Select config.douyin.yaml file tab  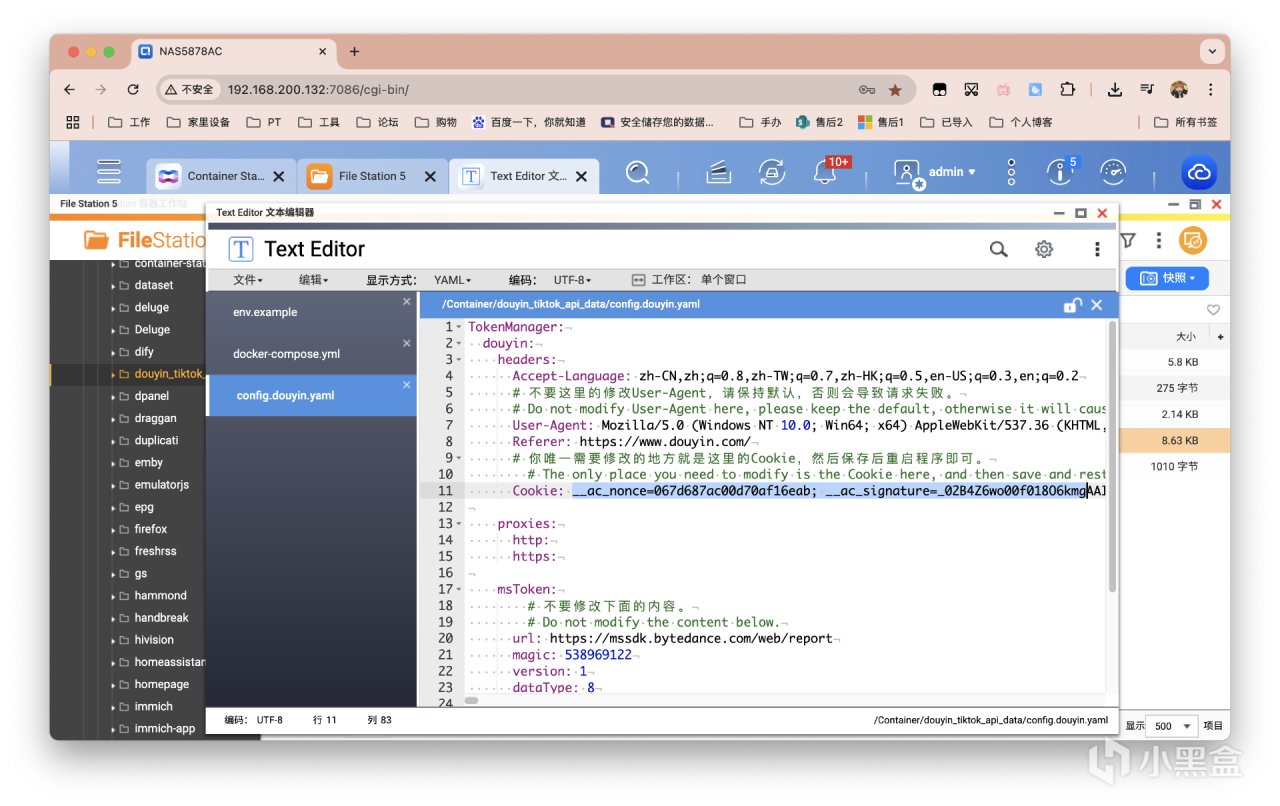click(x=310, y=395)
